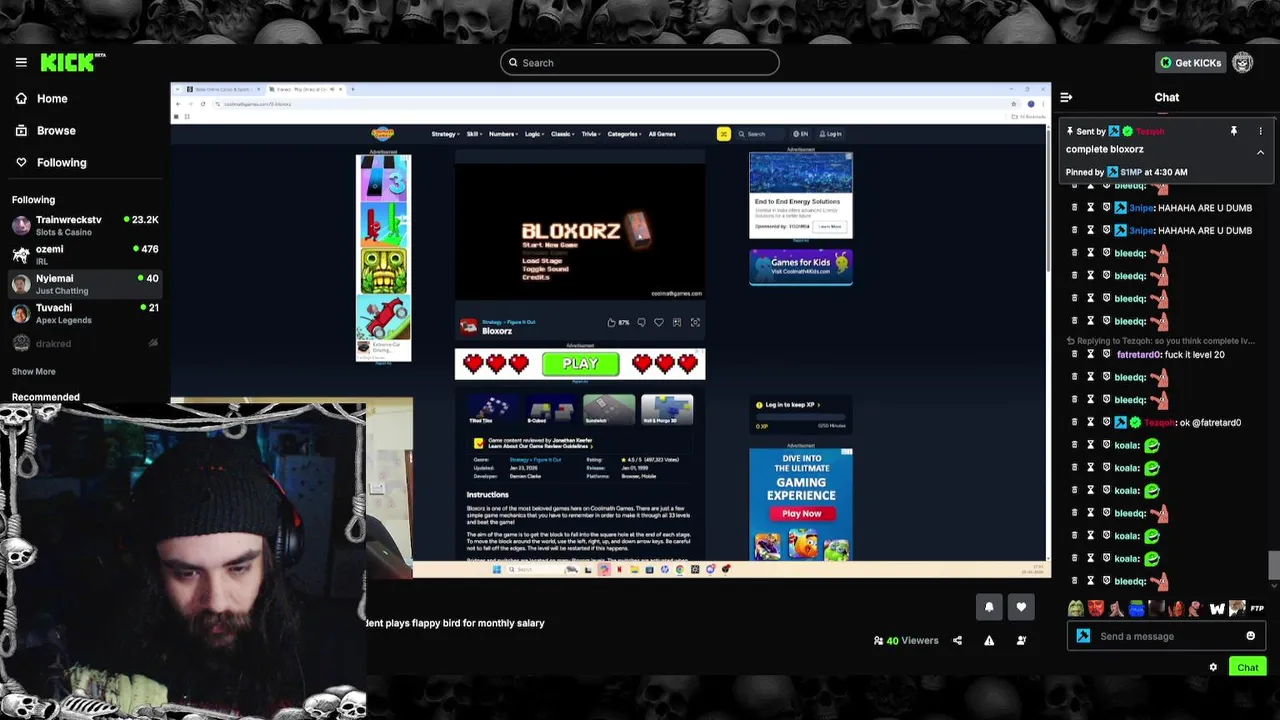Open the emoji picker in the message box
Viewport: 1280px width, 720px height.
pos(1250,636)
